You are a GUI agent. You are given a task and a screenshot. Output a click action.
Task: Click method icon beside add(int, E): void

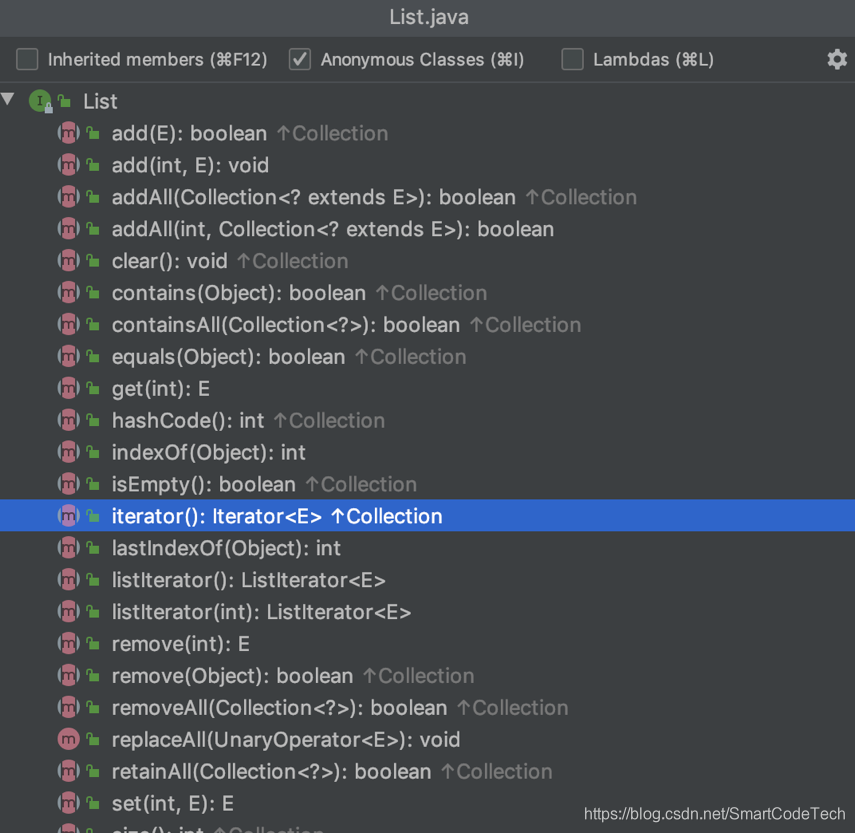69,165
